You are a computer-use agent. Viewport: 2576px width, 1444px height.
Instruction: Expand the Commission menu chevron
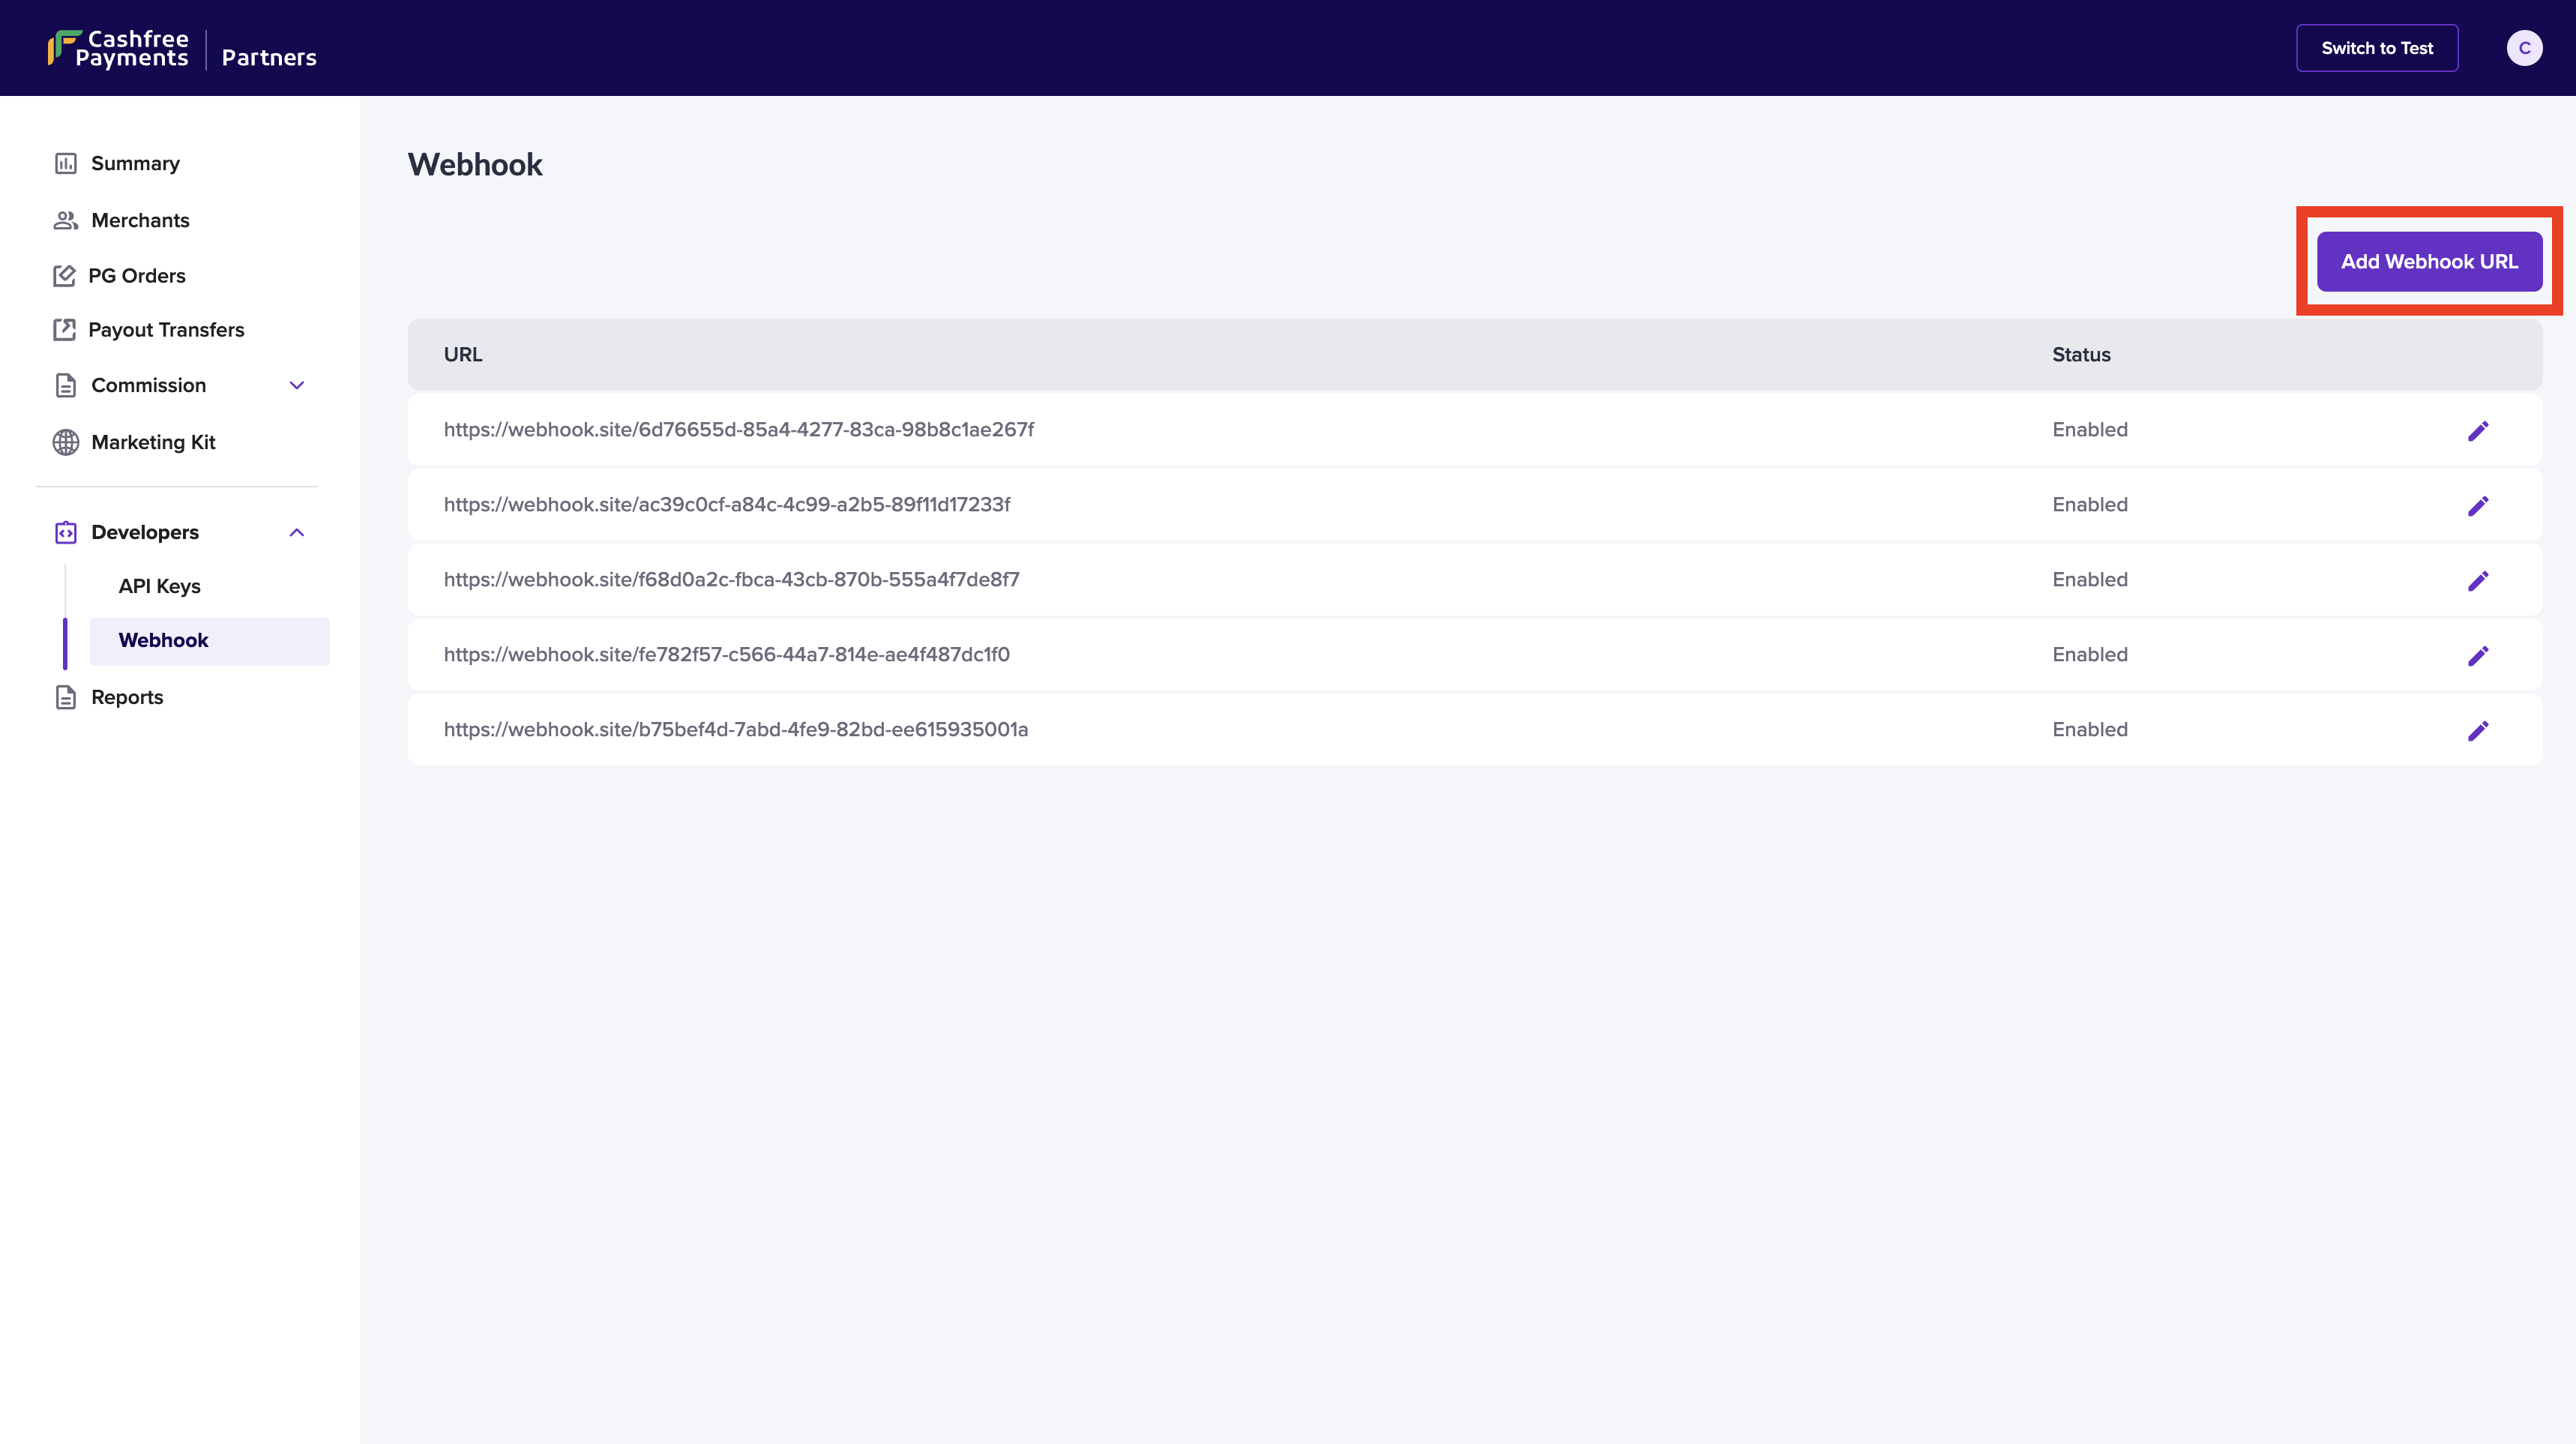tap(297, 385)
